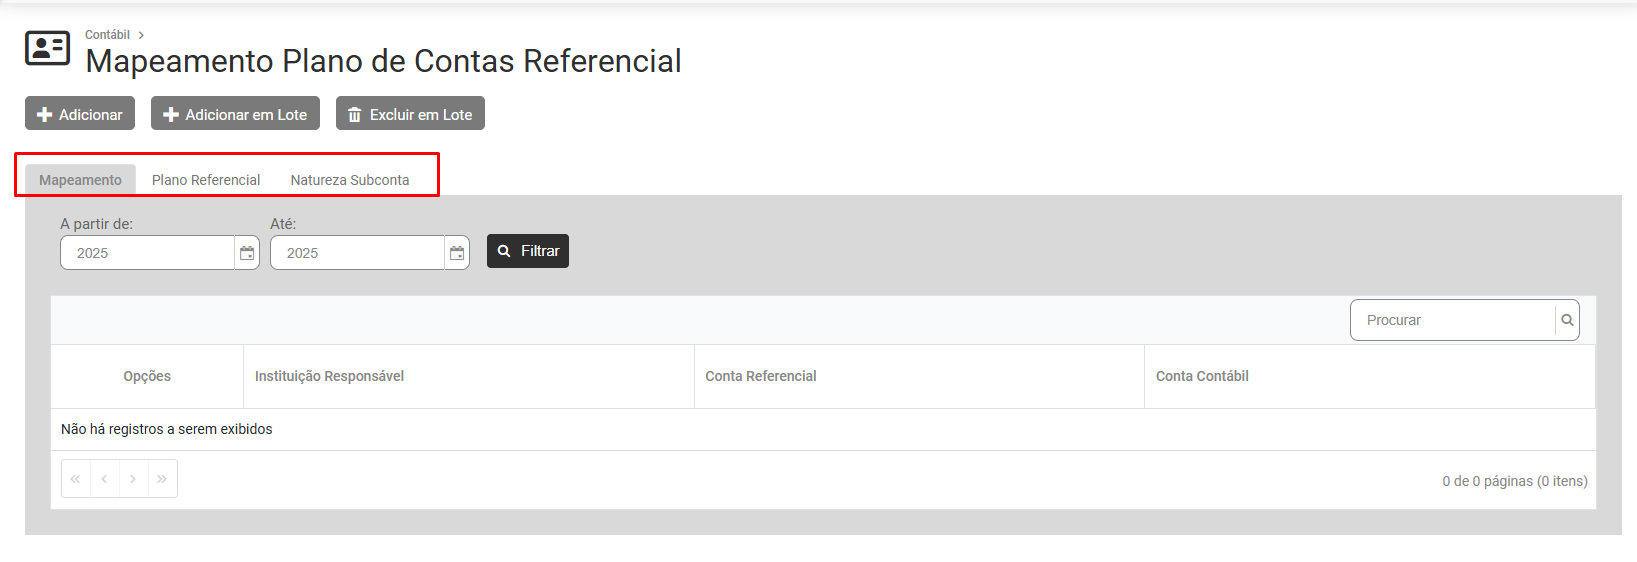Sort by Conta Referencial column header
The image size is (1637, 562).
coord(761,376)
